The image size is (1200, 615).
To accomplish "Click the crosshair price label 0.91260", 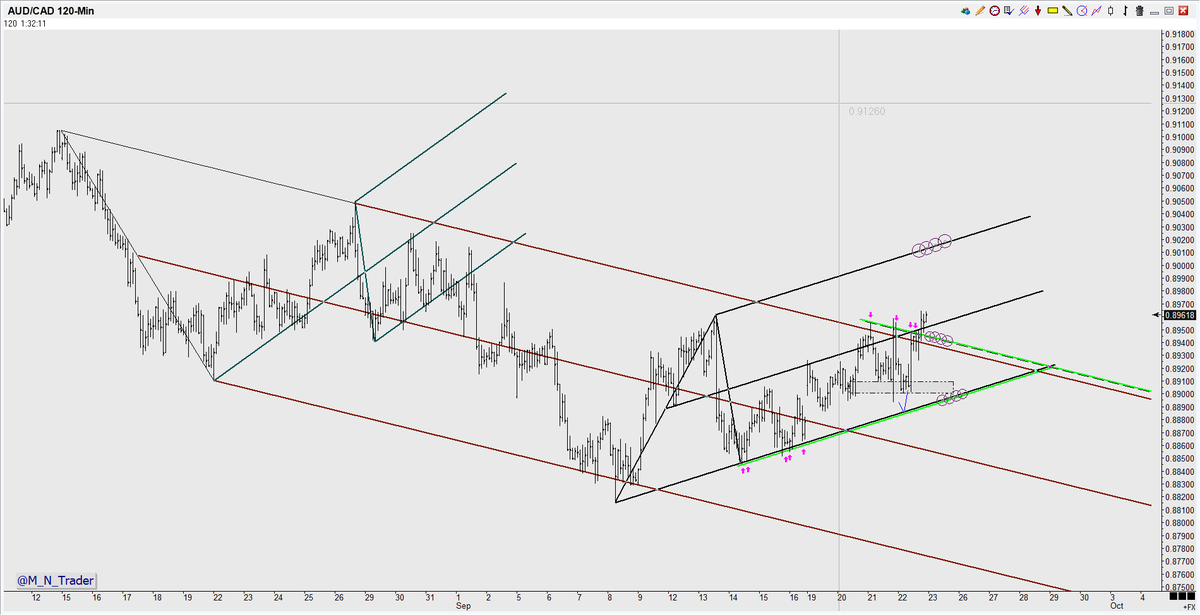I will tap(865, 112).
